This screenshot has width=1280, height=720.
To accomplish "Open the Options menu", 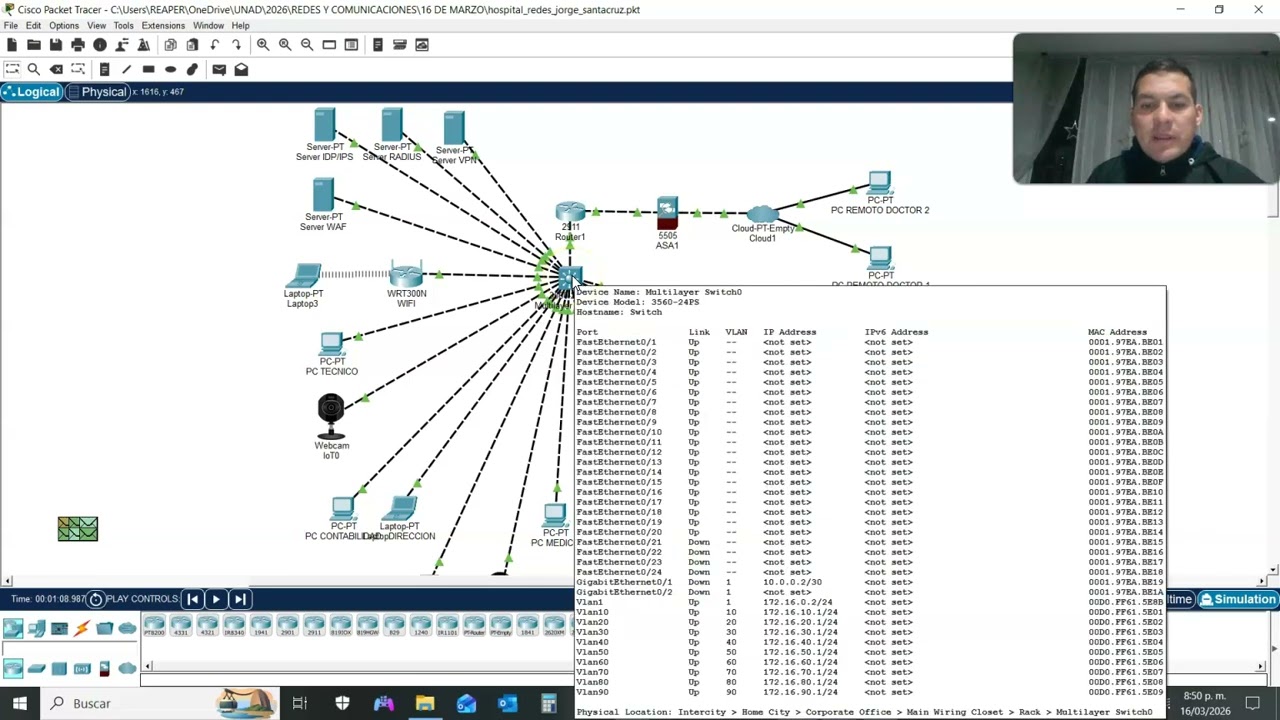I will [64, 25].
